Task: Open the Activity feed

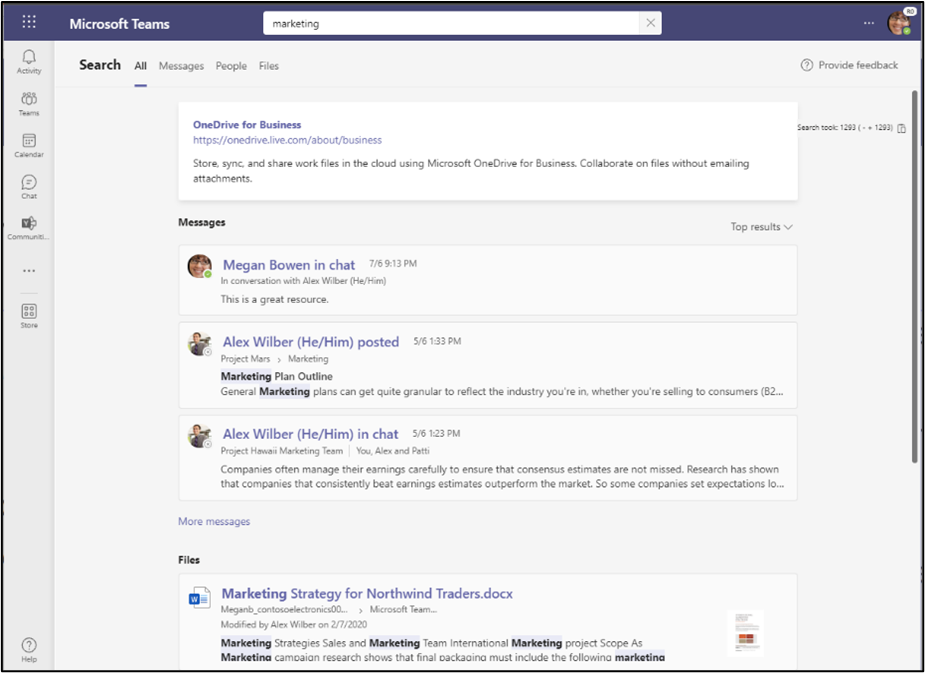Action: click(29, 61)
